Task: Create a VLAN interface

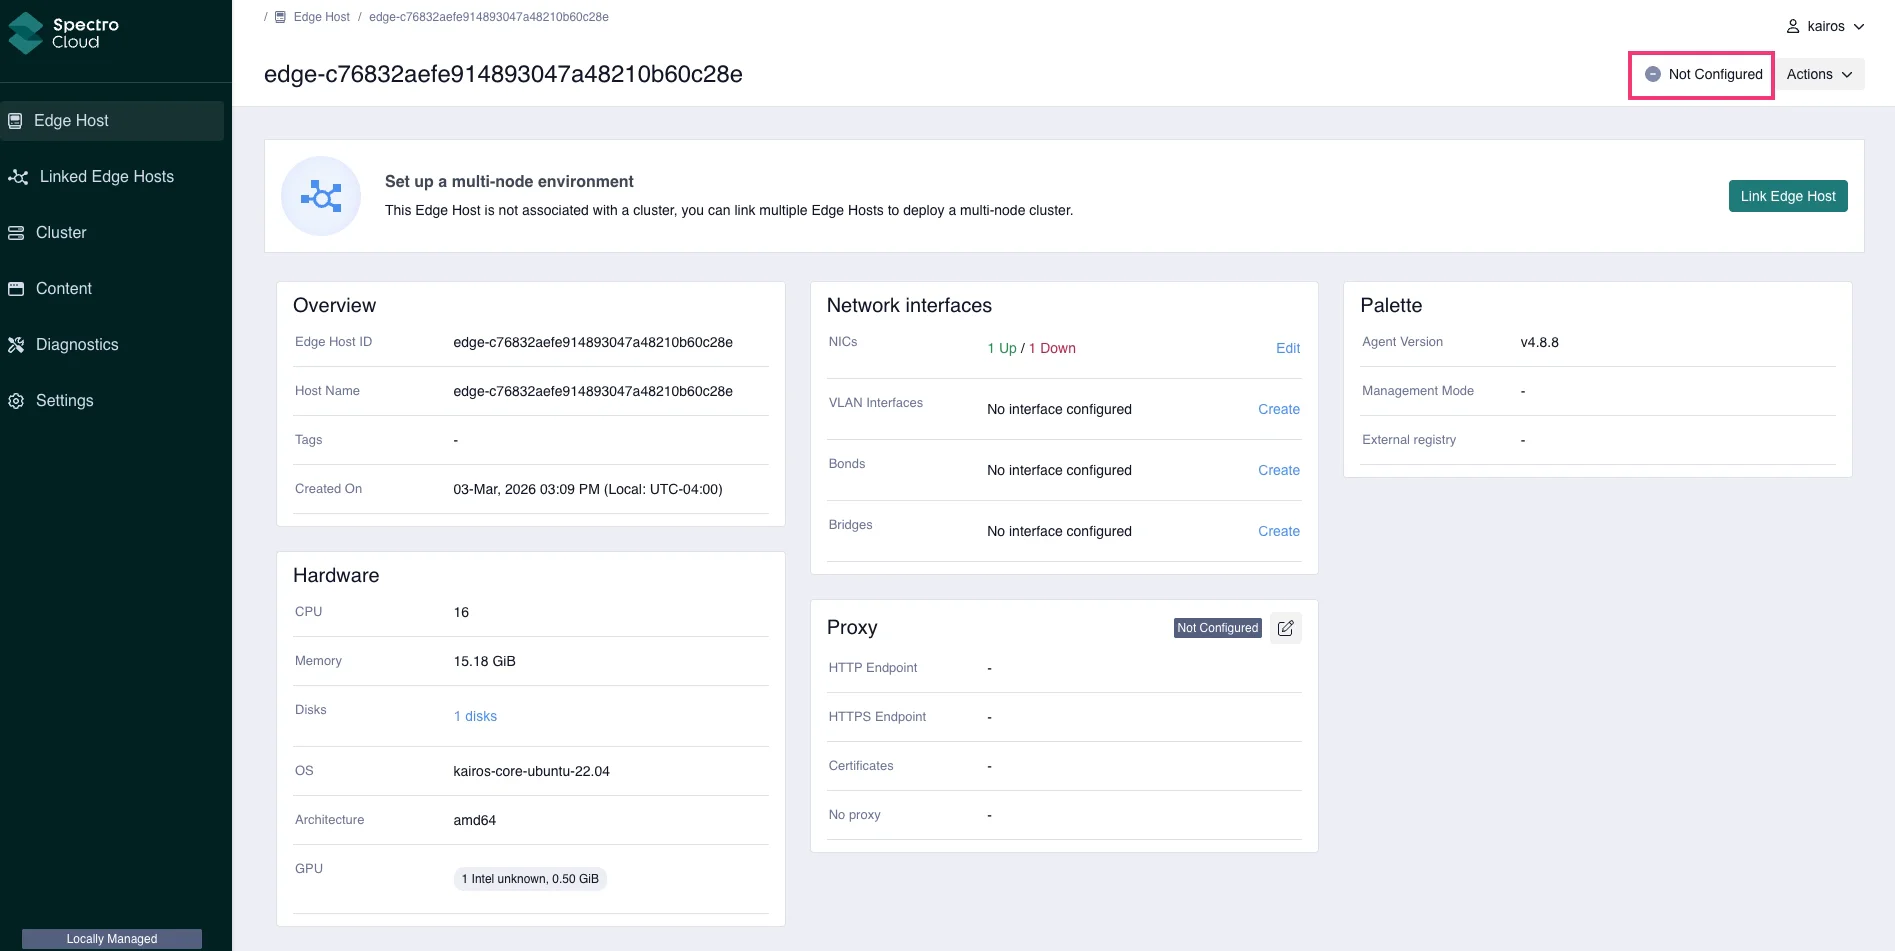Action: point(1279,409)
